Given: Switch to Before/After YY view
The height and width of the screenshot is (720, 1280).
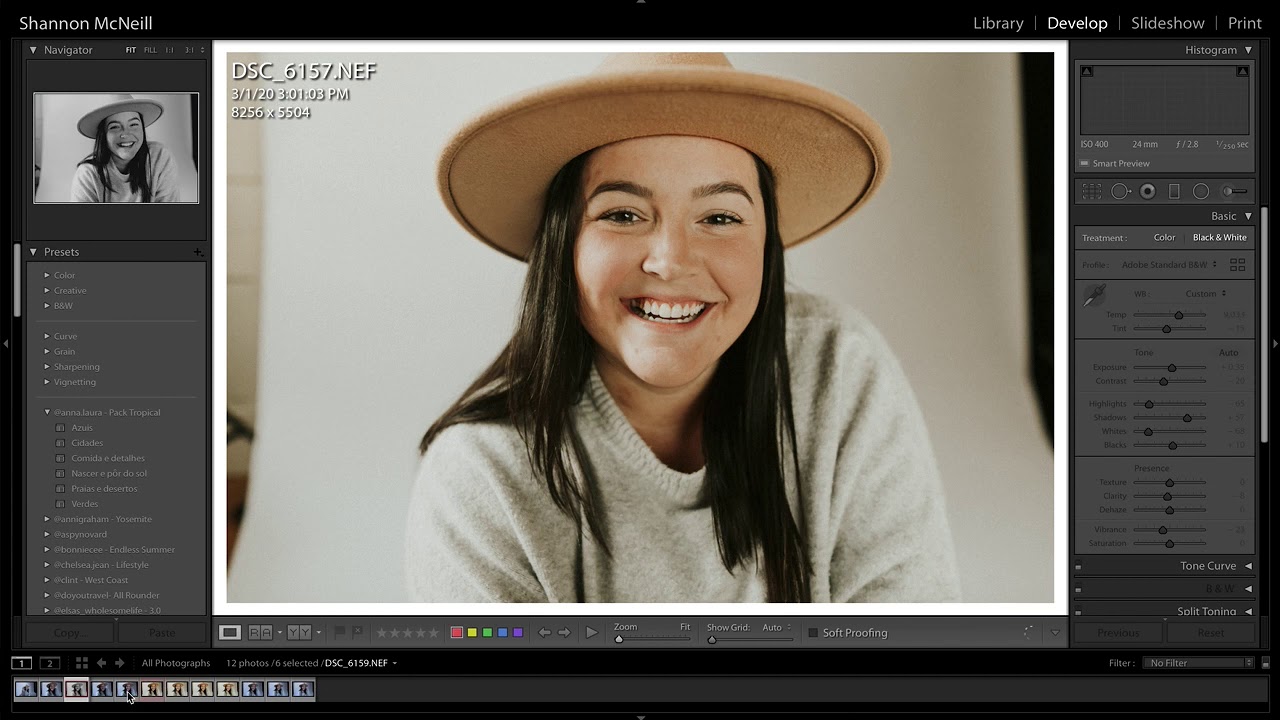Looking at the screenshot, I should point(299,632).
